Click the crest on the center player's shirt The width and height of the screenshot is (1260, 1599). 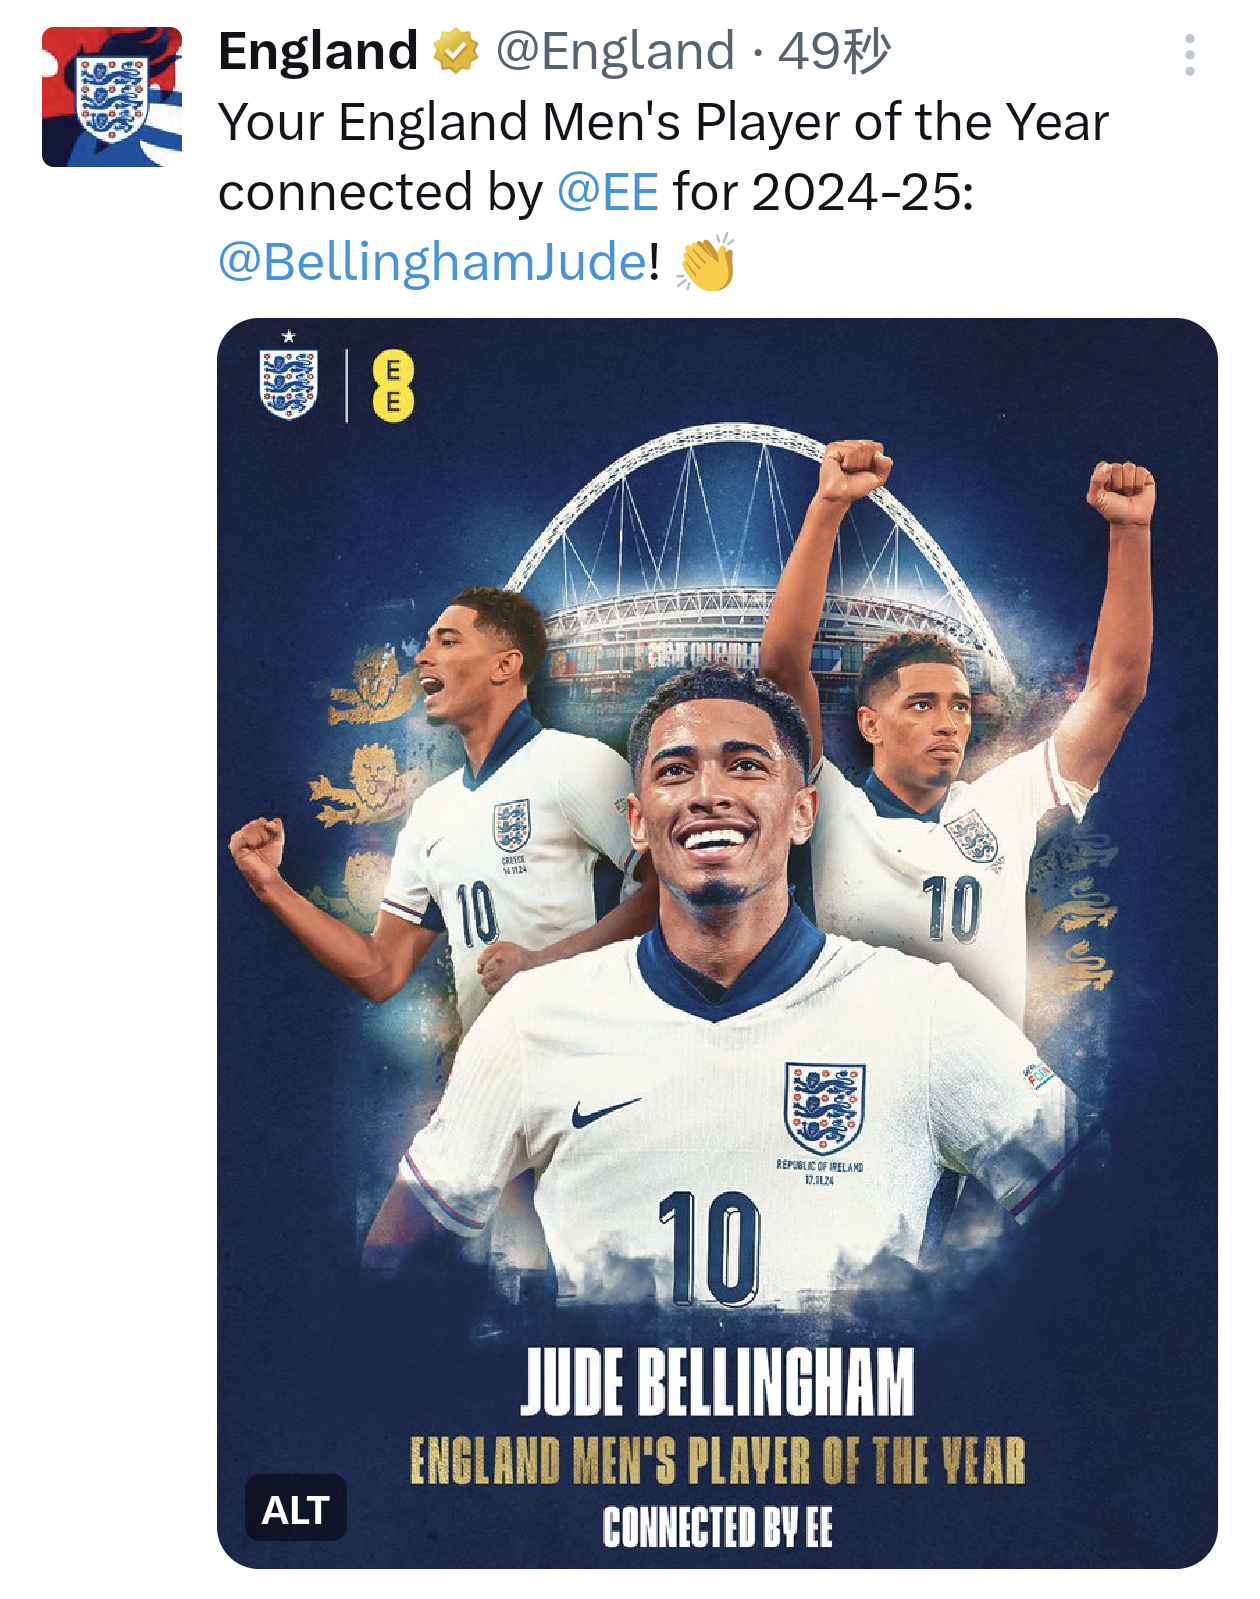click(x=824, y=1108)
